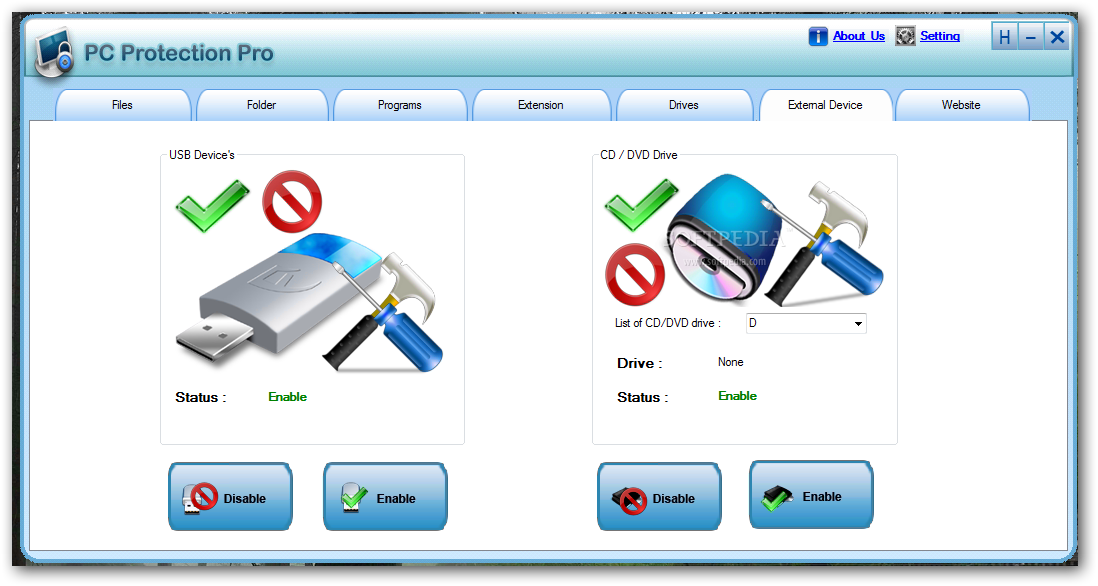Disable the CD/DVD drive
1098x586 pixels.
659,496
